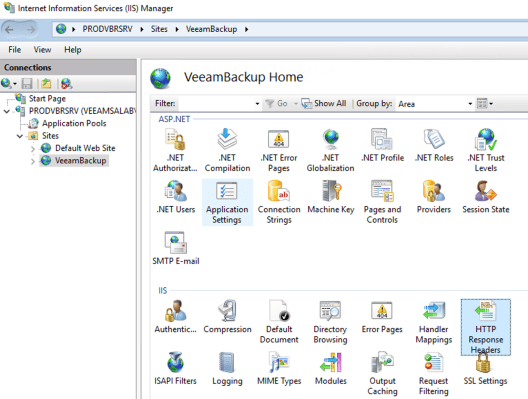Select PRODVBRSRV server in tree
Image resolution: width=528 pixels, height=399 pixels.
pos(82,111)
